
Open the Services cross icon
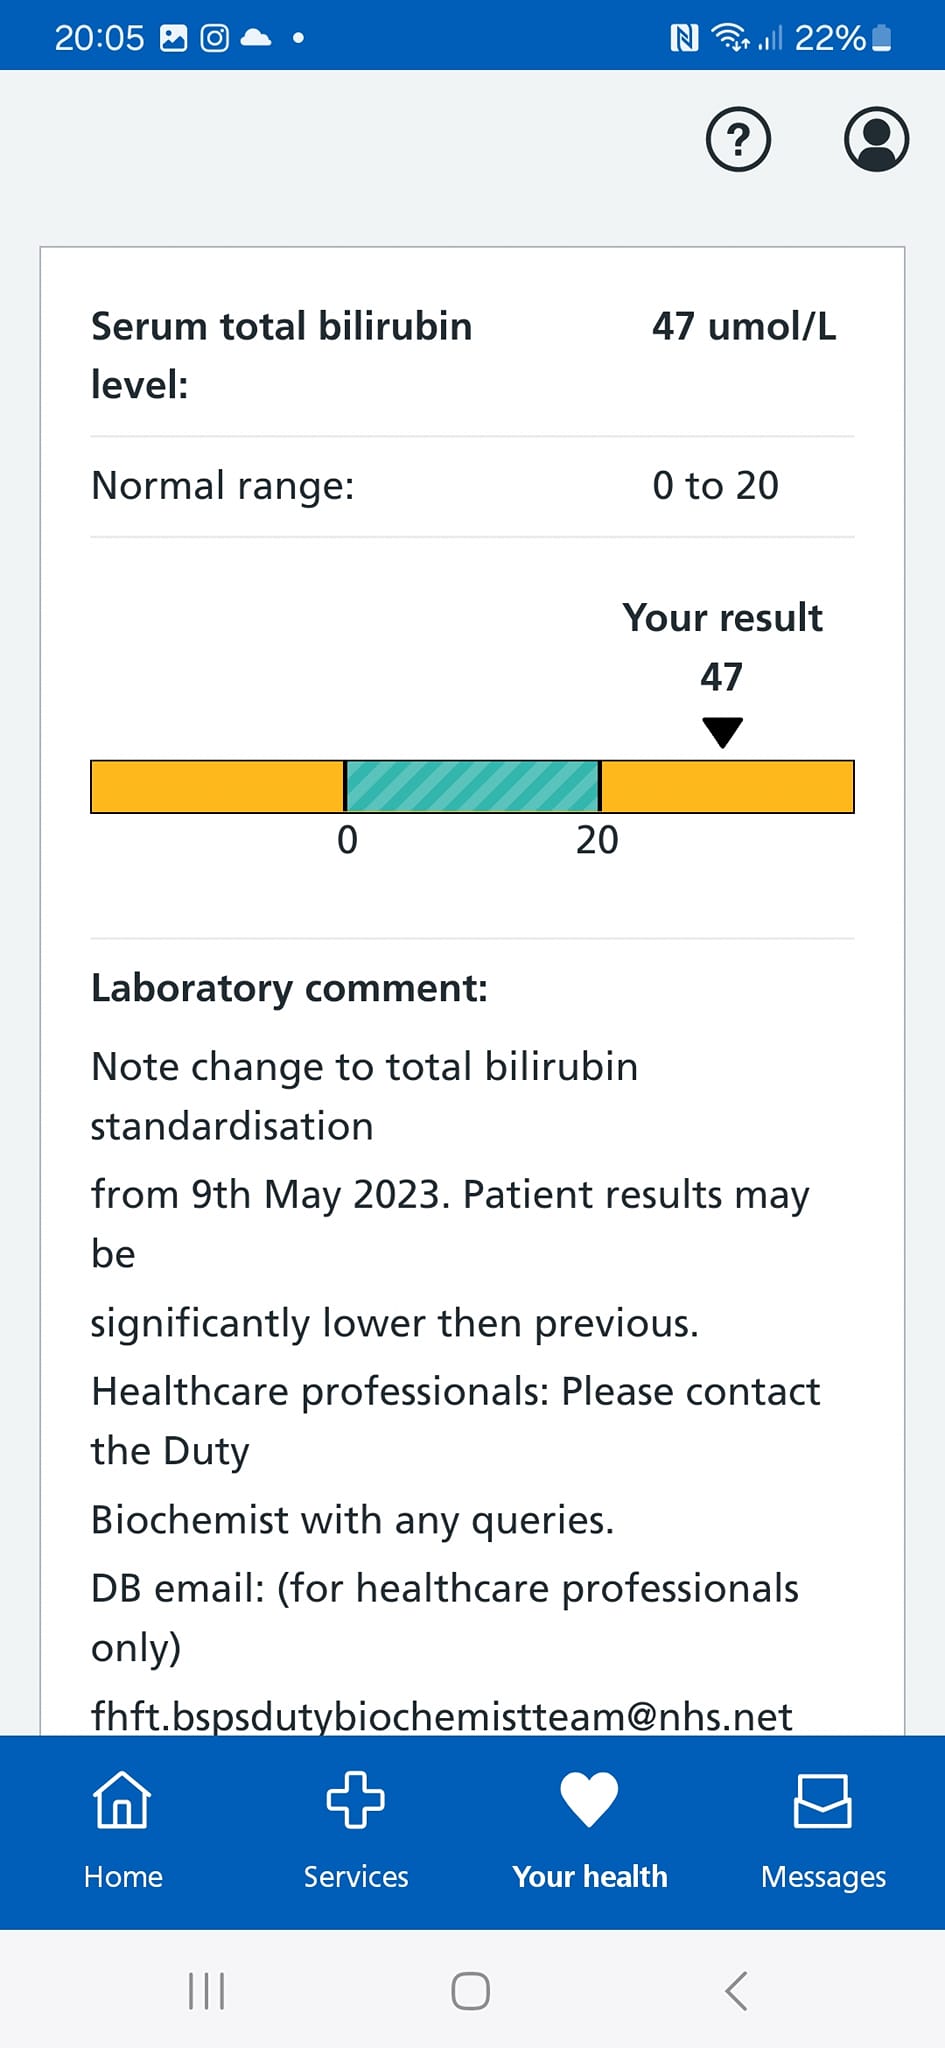[356, 1799]
